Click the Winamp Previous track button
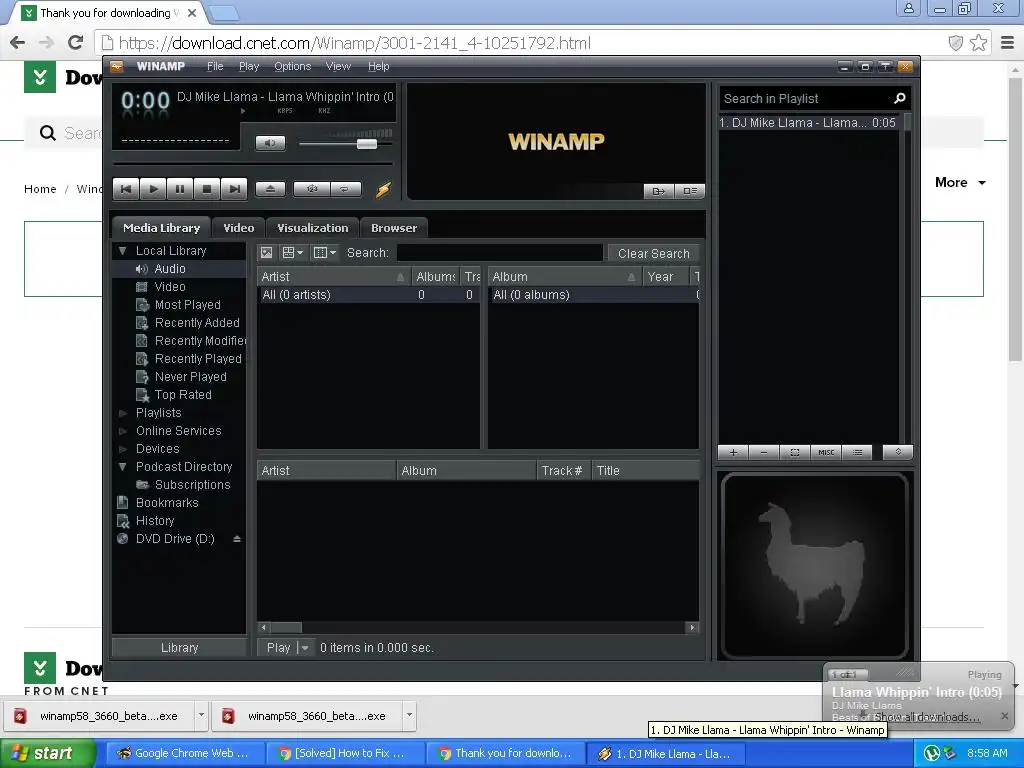This screenshot has height=768, width=1024. tap(126, 189)
